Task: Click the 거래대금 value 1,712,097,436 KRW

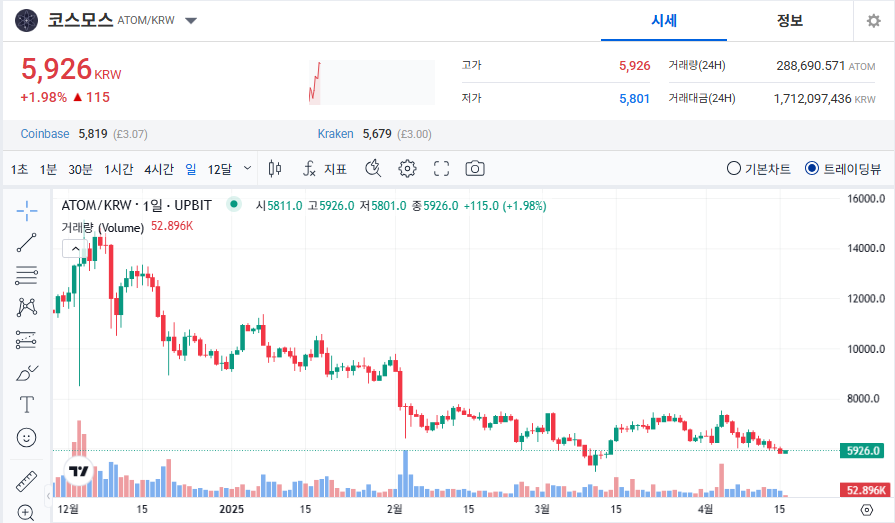Action: pyautogui.click(x=824, y=99)
